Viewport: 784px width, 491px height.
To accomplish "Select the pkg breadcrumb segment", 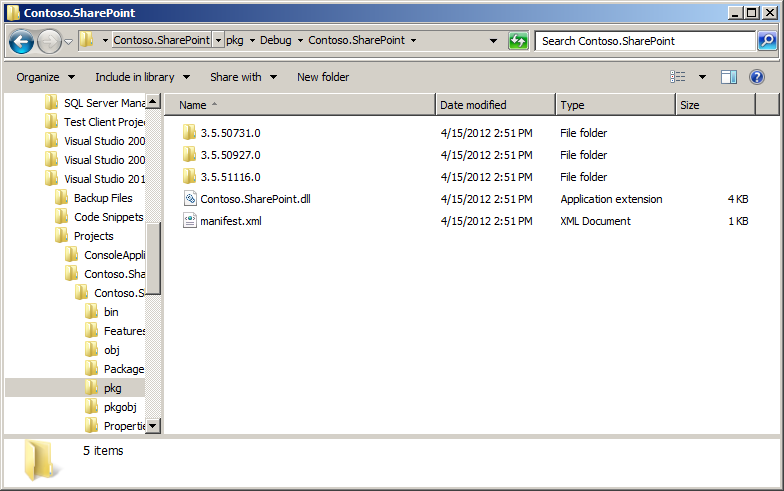I will 235,40.
